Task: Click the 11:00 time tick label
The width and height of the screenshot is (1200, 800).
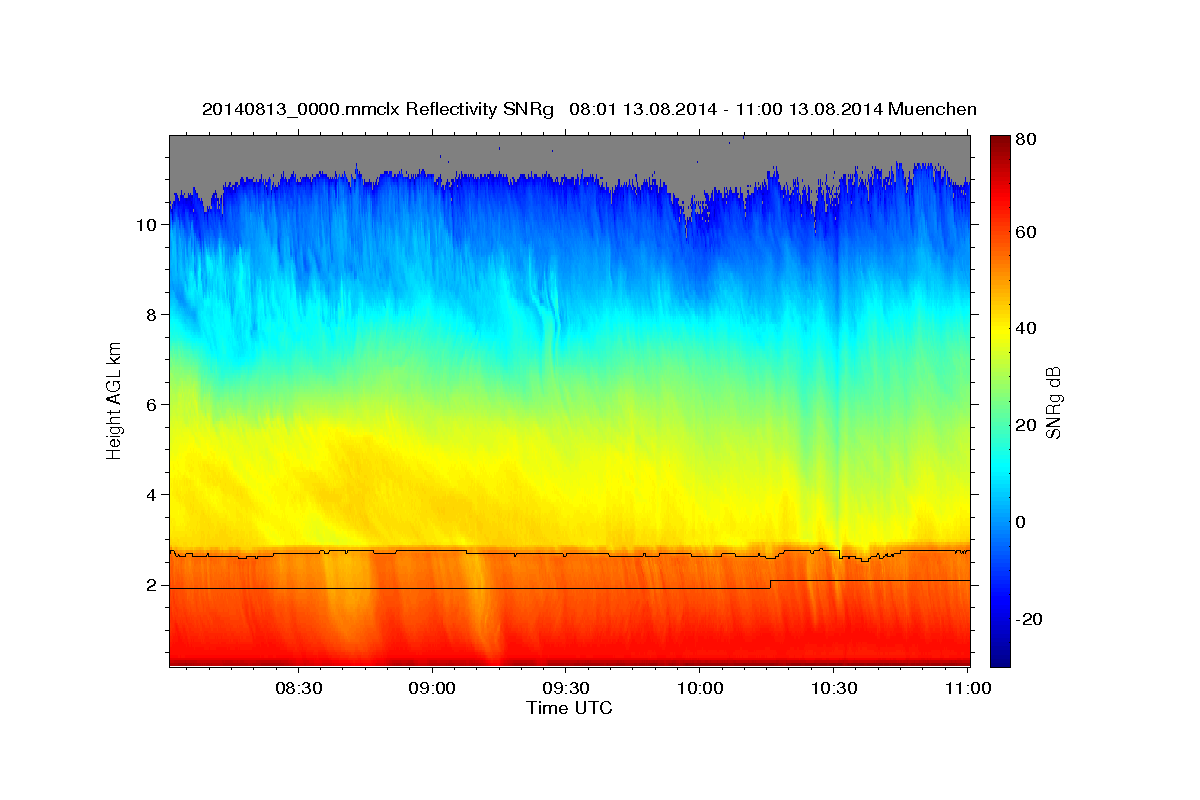Action: (x=967, y=689)
